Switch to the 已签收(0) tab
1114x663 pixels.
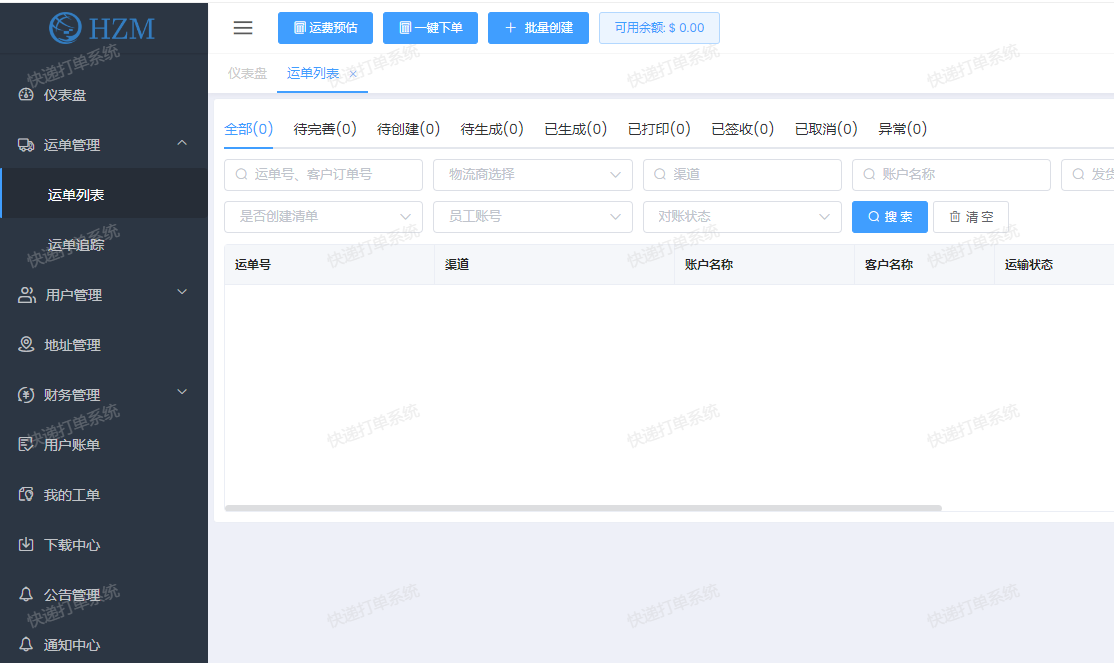[742, 129]
